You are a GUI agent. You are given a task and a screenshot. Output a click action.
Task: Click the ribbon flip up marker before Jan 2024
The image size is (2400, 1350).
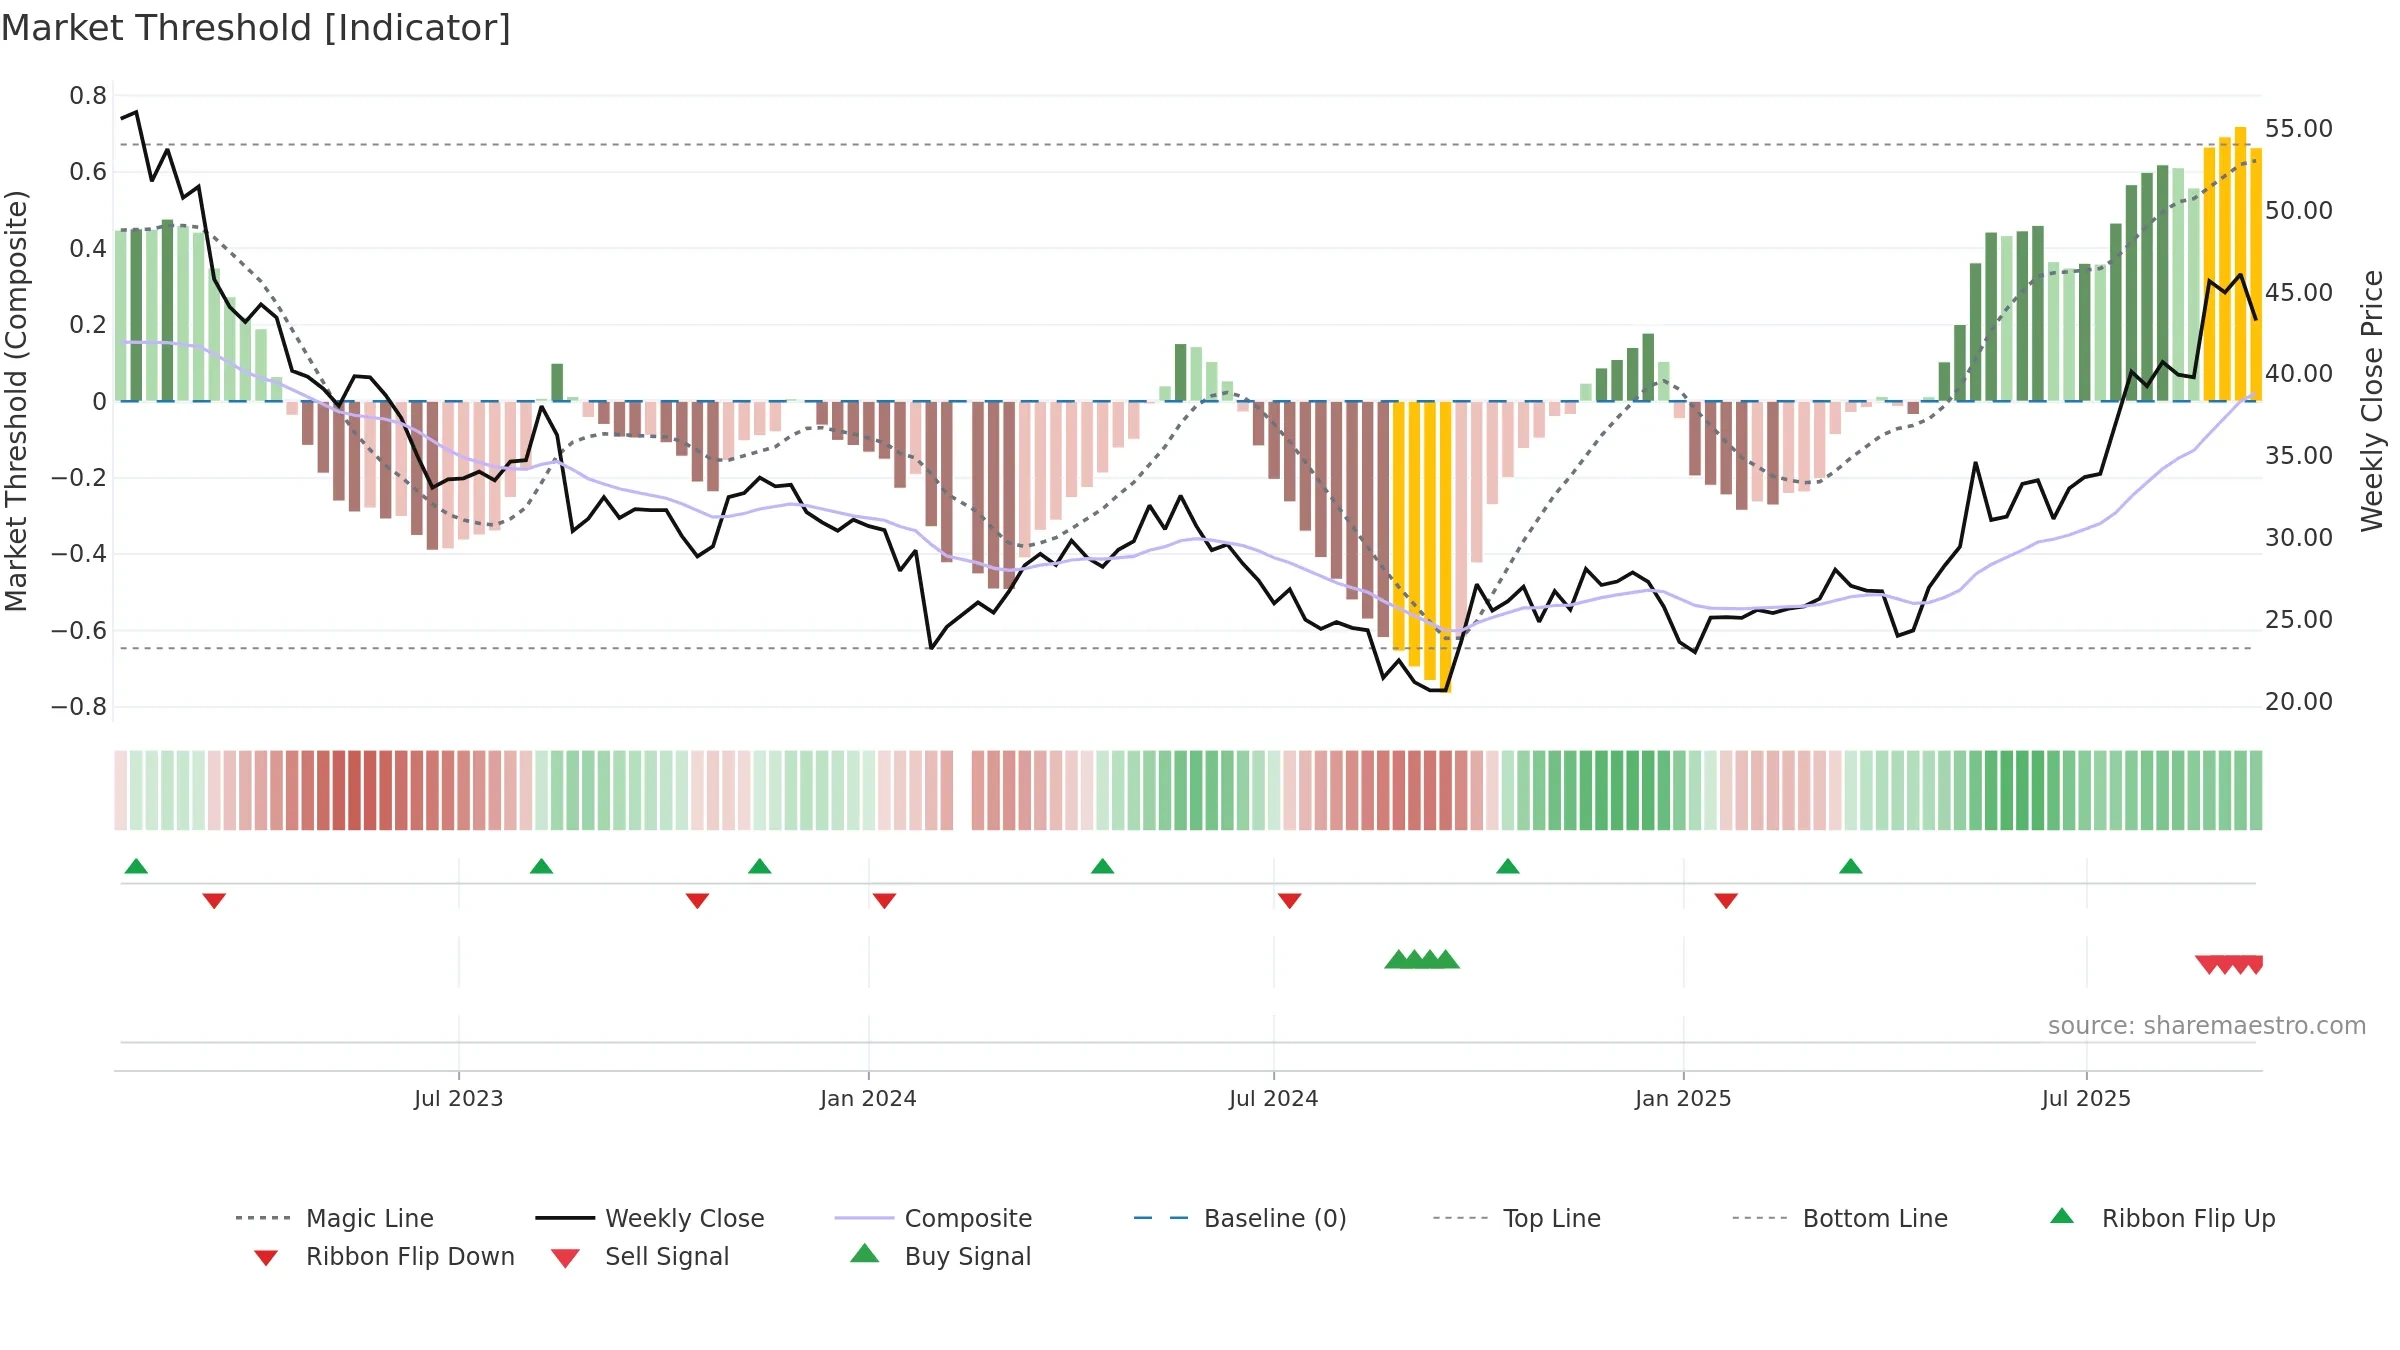(x=759, y=866)
